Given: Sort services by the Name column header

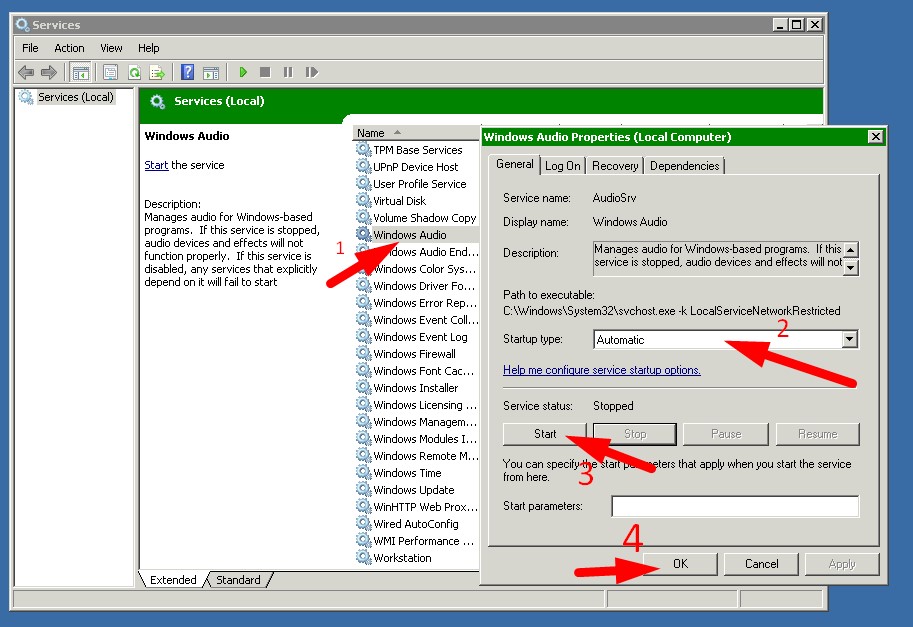Looking at the screenshot, I should tap(416, 133).
